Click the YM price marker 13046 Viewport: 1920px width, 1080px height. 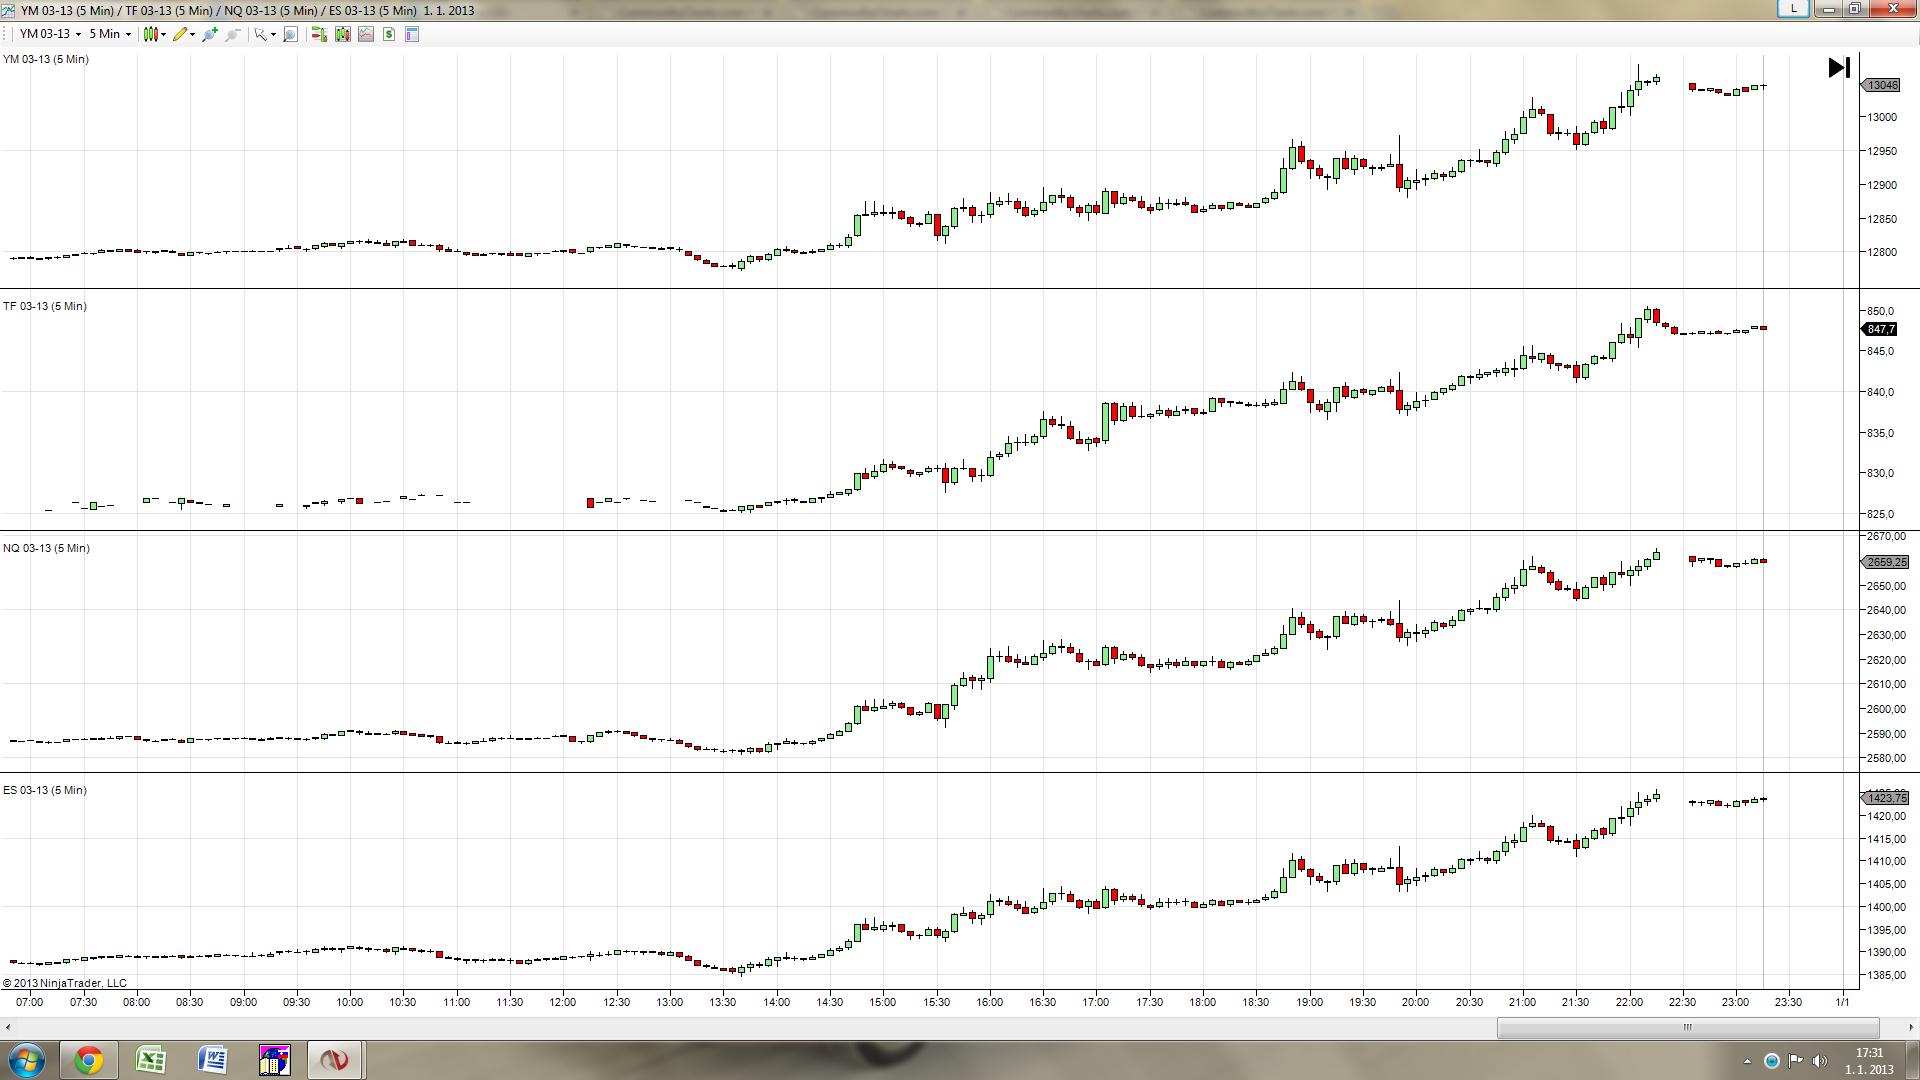point(1882,85)
